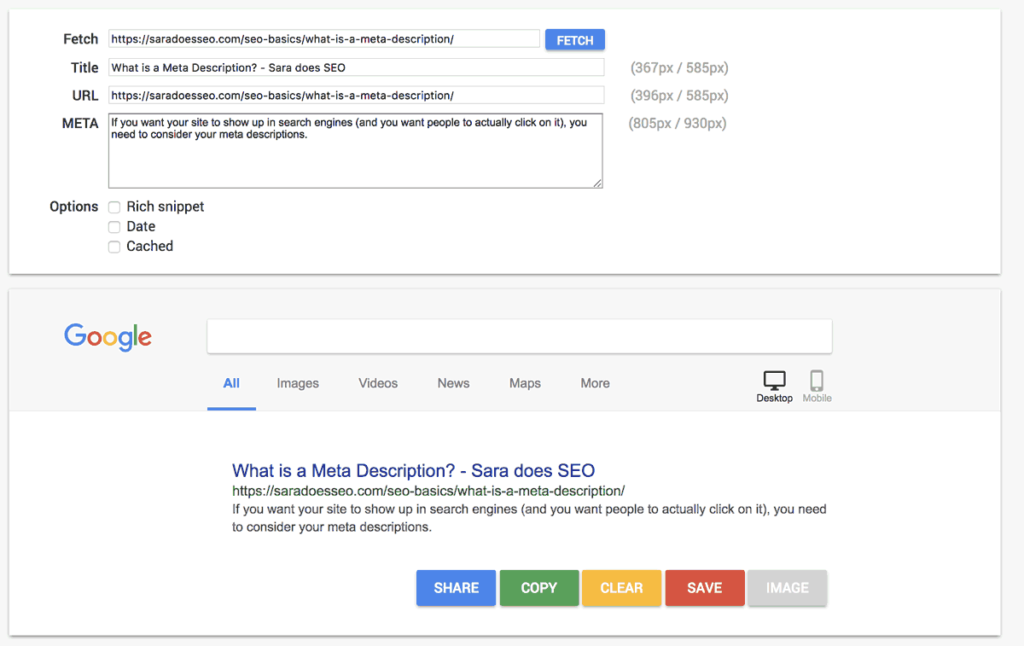Viewport: 1024px width, 646px height.
Task: Click the grey IMAGE button
Action: pyautogui.click(x=787, y=588)
